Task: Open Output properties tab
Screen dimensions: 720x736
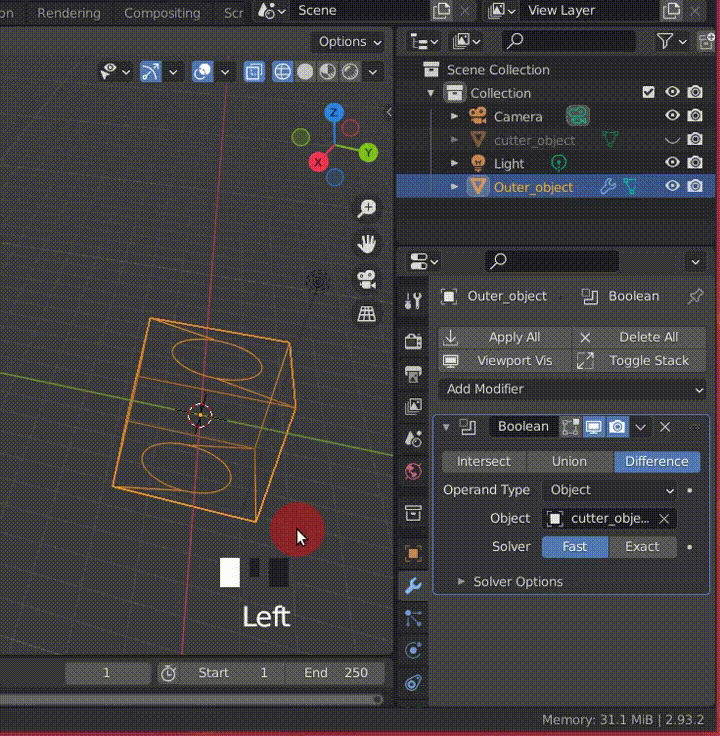Action: [x=413, y=374]
